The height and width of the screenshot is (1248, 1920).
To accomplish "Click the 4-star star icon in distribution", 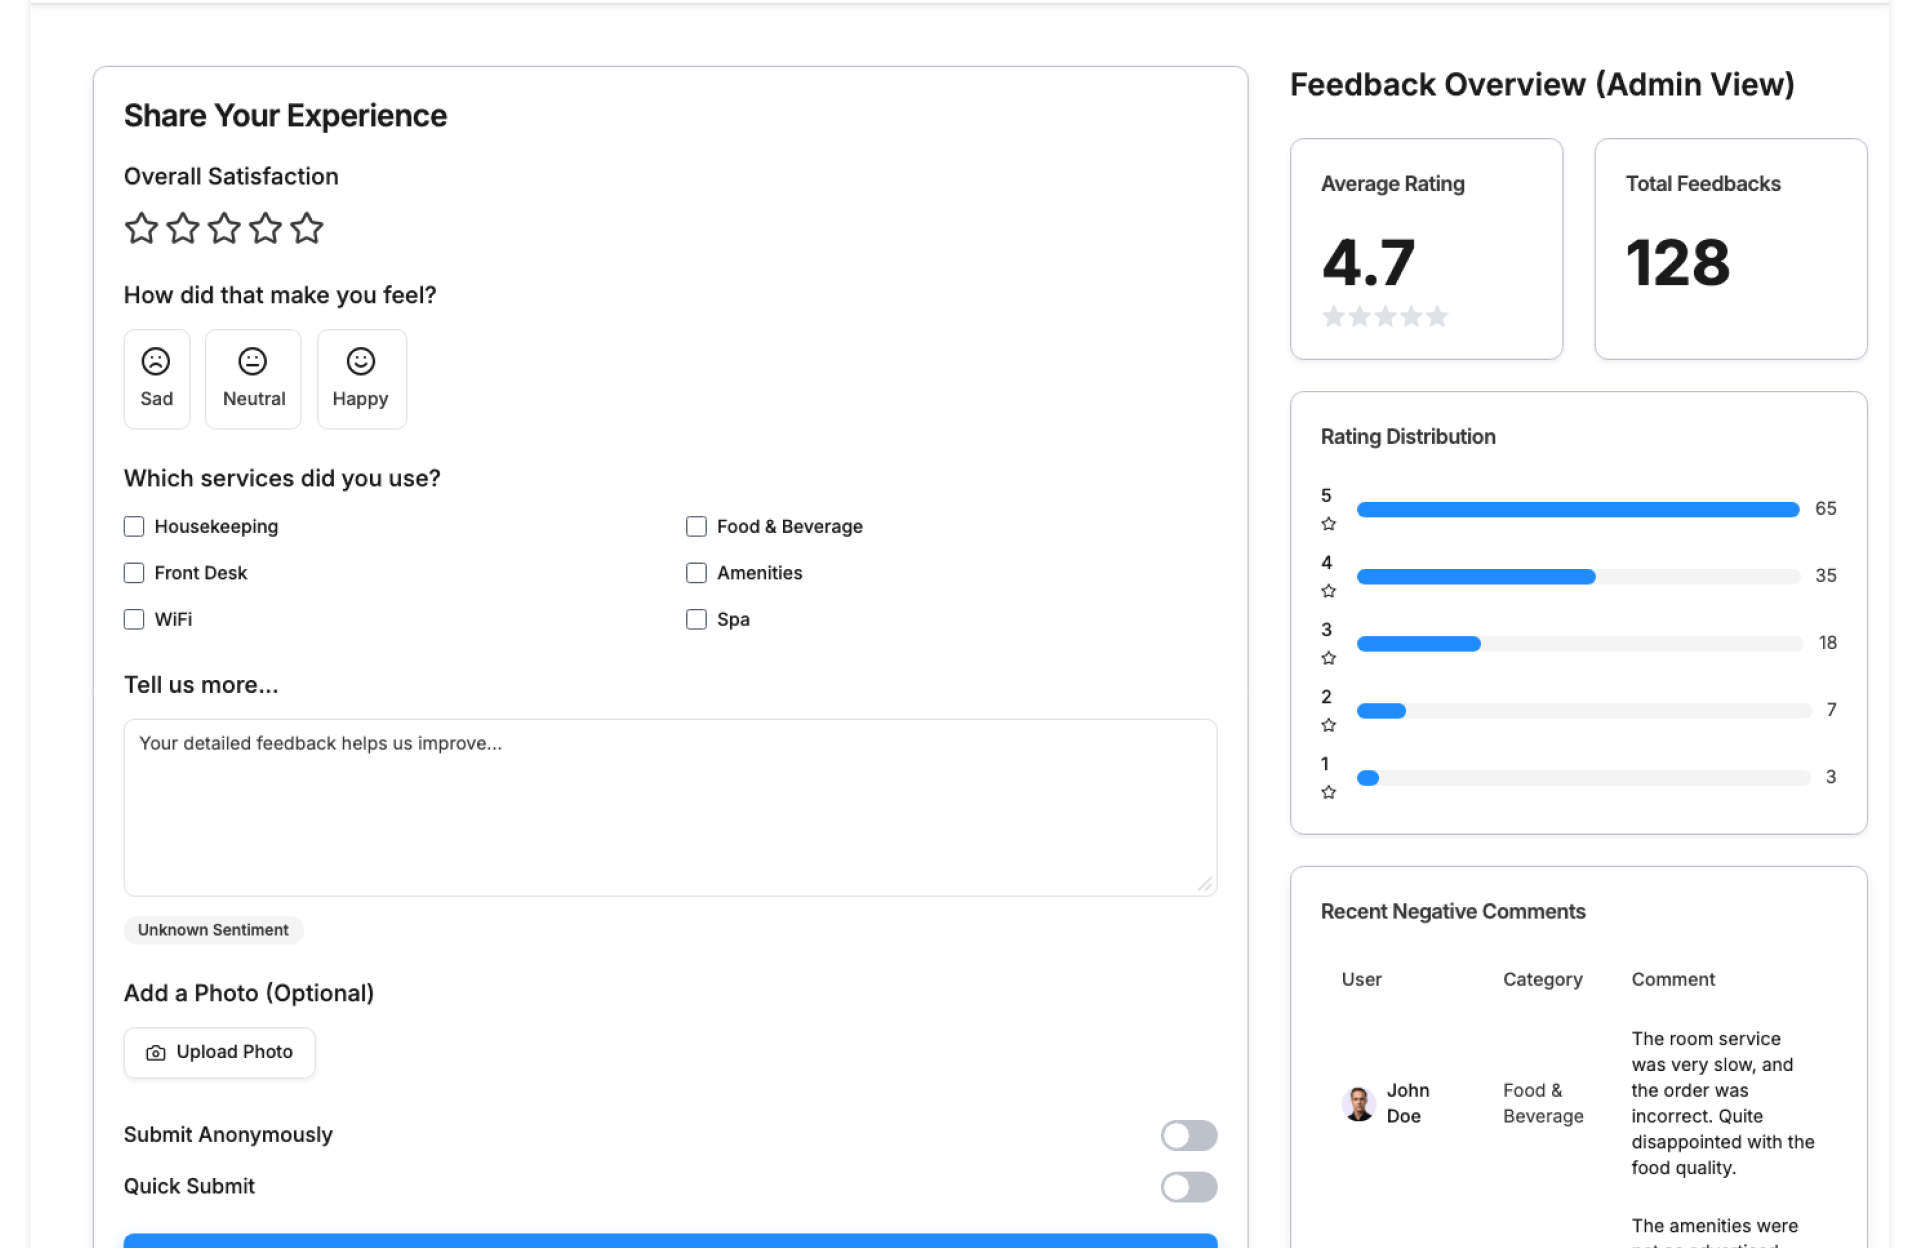I will tap(1328, 591).
